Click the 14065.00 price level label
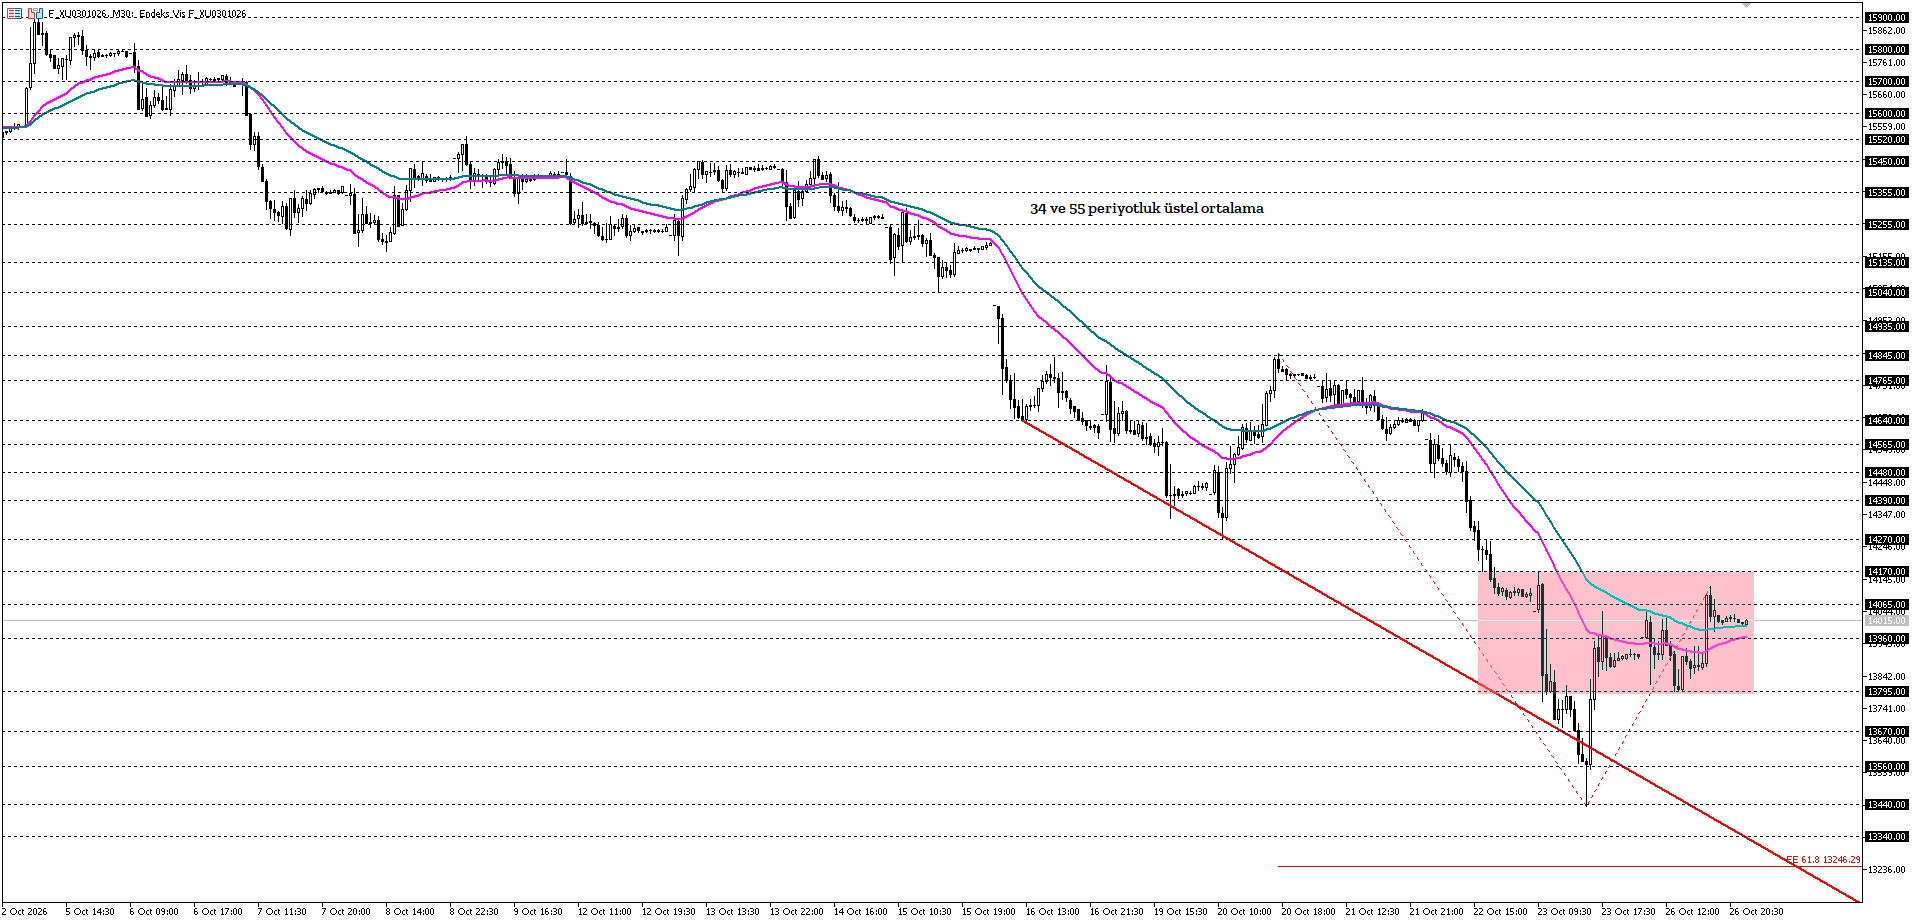1920x923 pixels. click(x=1887, y=605)
